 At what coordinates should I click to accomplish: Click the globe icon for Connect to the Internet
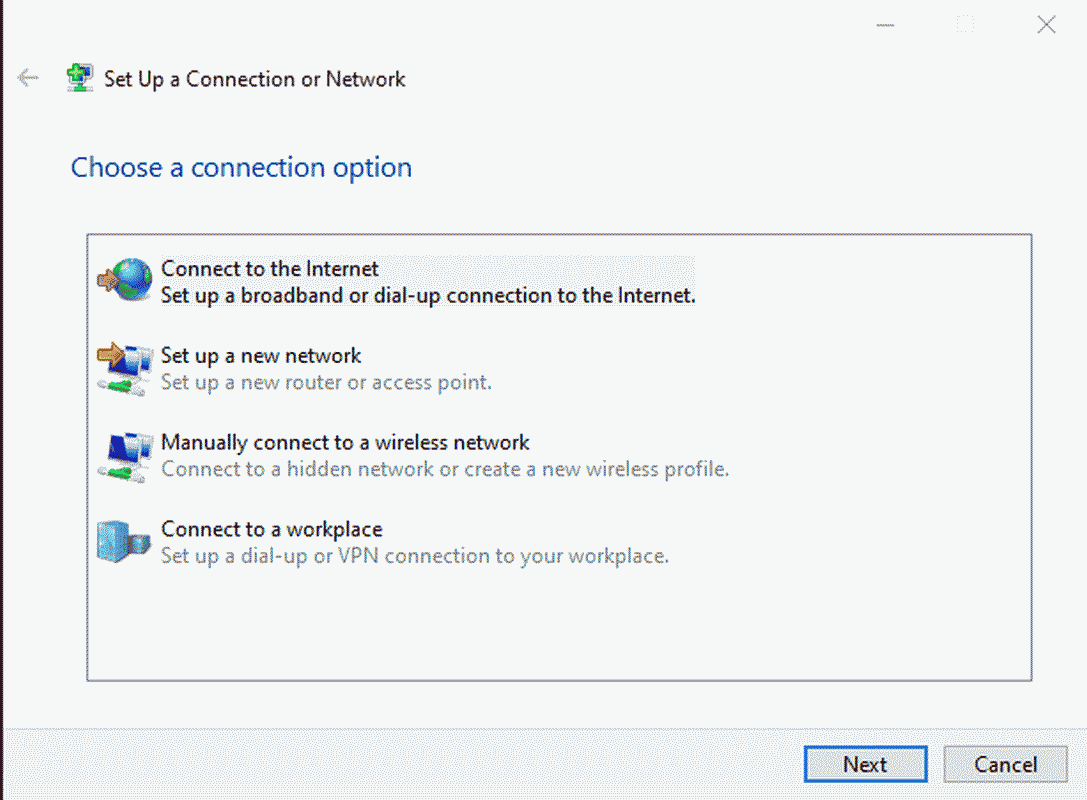coord(125,280)
